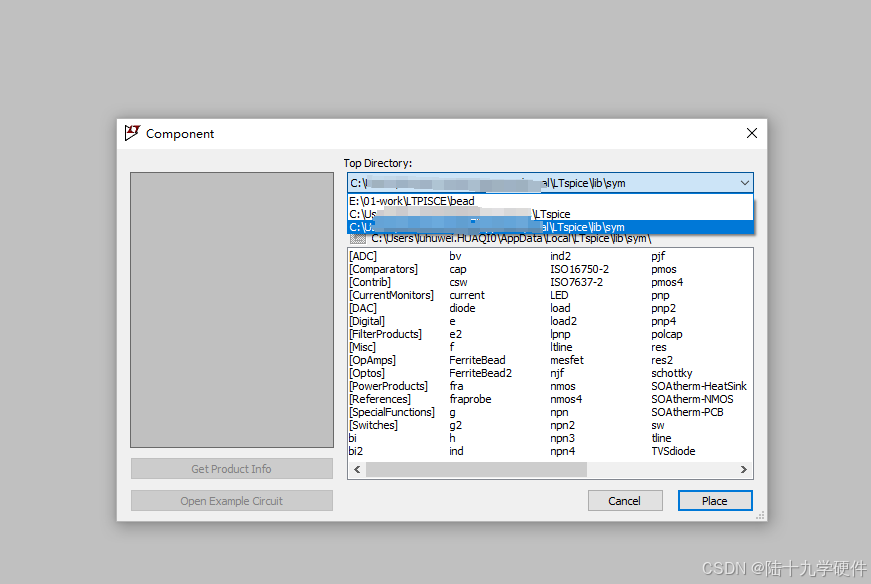Open the [OpAmps] folder
The height and width of the screenshot is (584, 871).
(x=372, y=360)
